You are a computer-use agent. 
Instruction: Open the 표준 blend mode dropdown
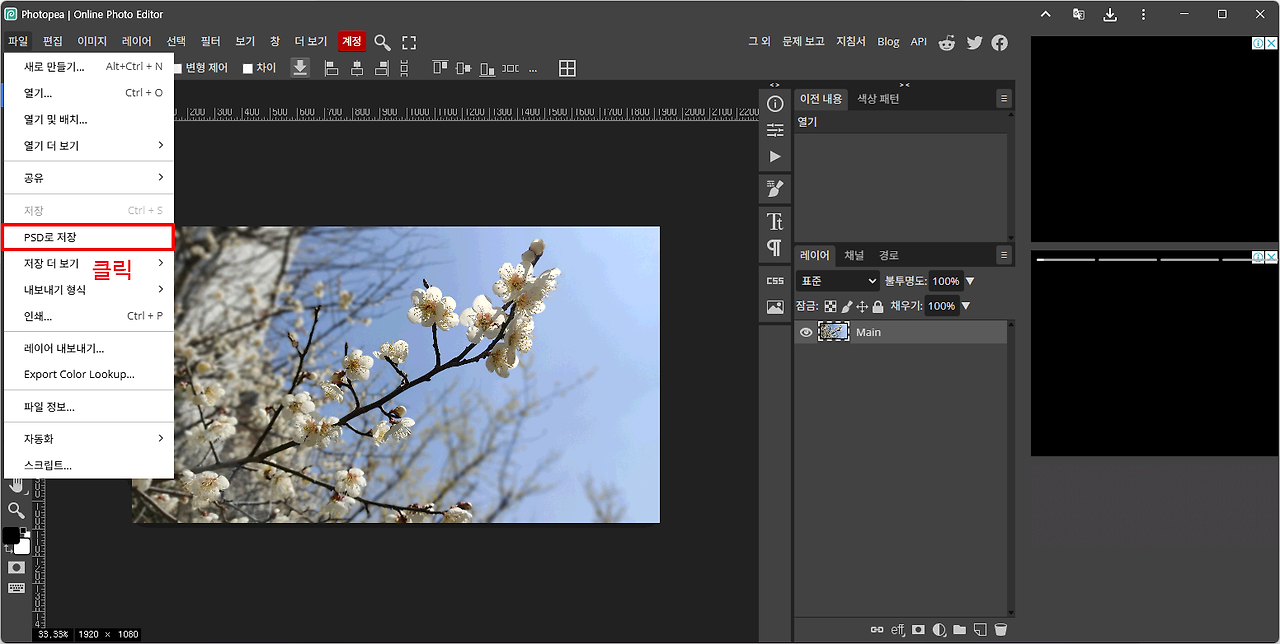pos(838,281)
